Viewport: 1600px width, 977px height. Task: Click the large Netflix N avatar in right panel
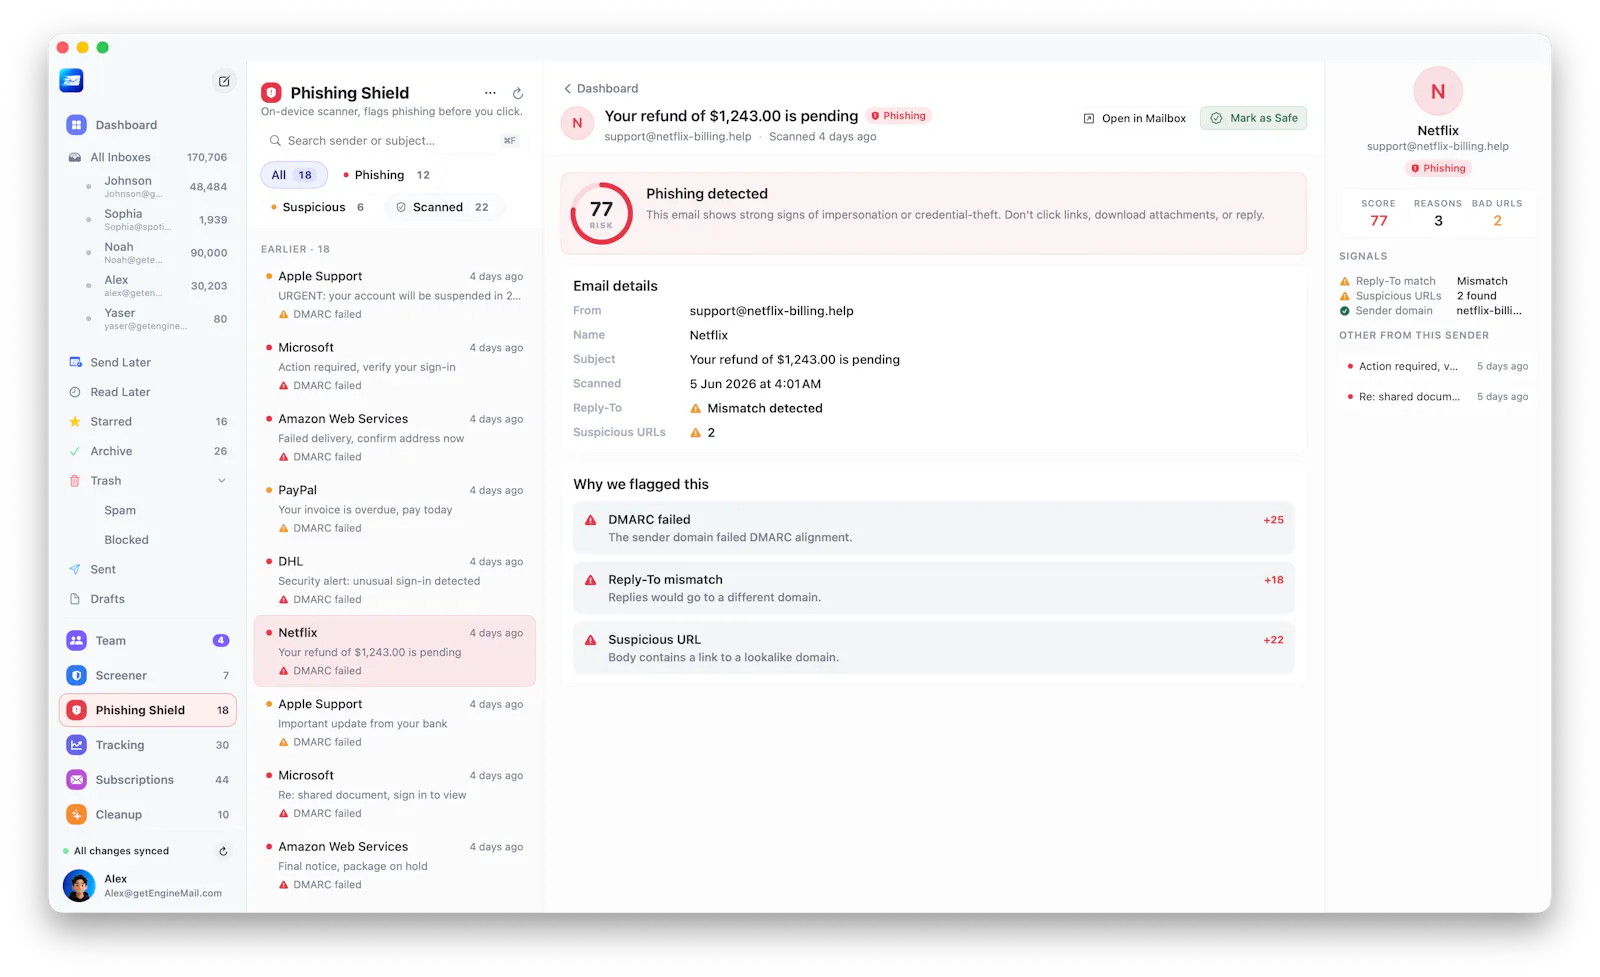click(1437, 91)
